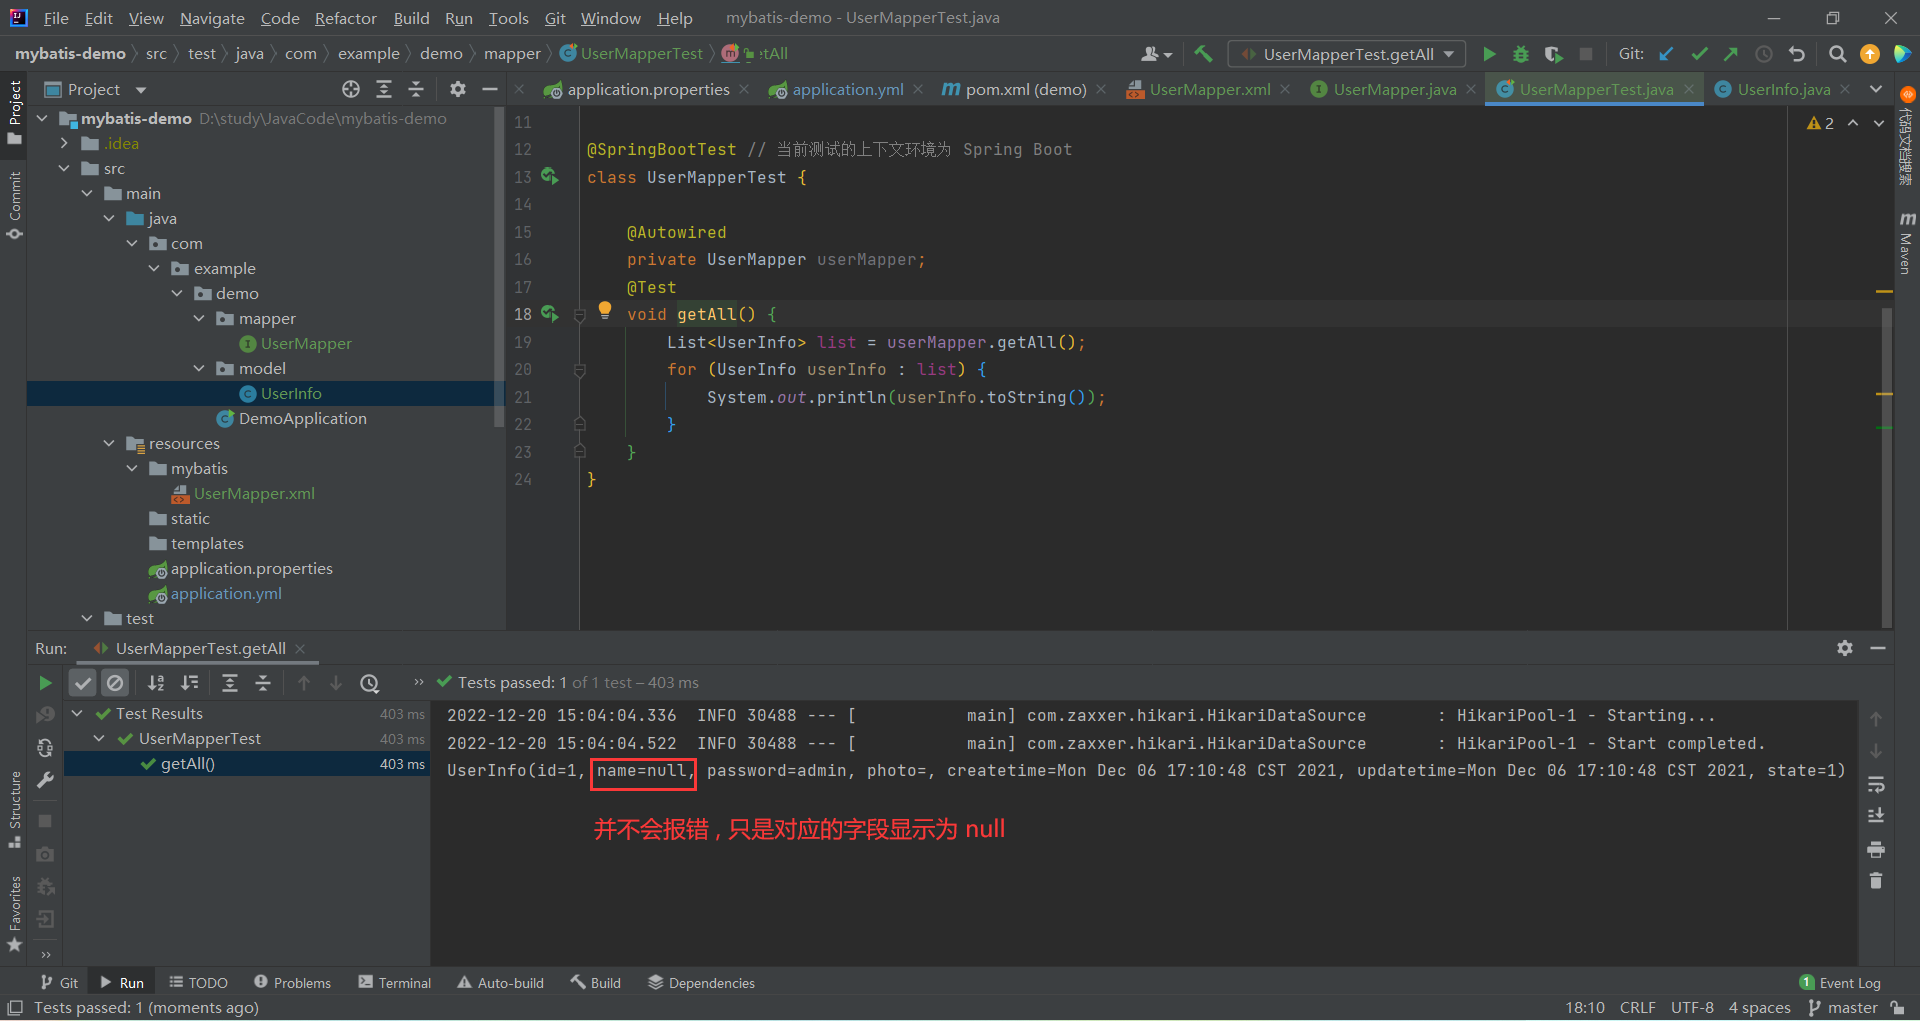The image size is (1920, 1021).
Task: Close the UserMapperTest.getAll run tab
Action: tap(300, 649)
